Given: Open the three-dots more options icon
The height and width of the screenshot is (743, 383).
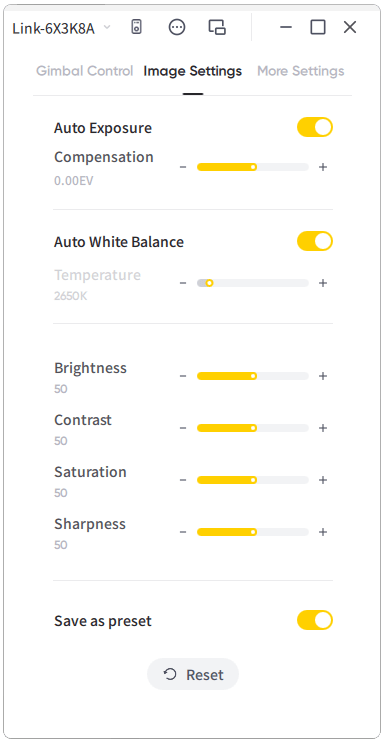Looking at the screenshot, I should tap(177, 27).
